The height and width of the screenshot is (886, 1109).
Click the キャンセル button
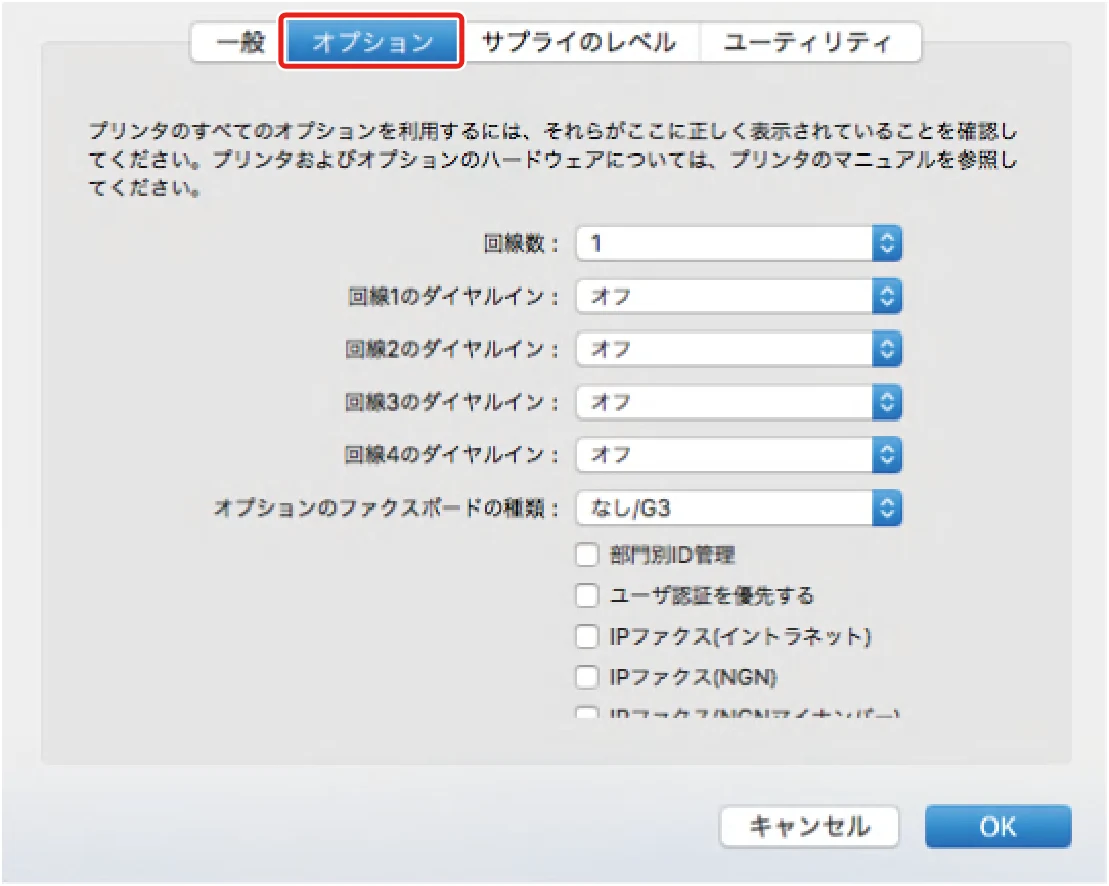click(x=809, y=826)
